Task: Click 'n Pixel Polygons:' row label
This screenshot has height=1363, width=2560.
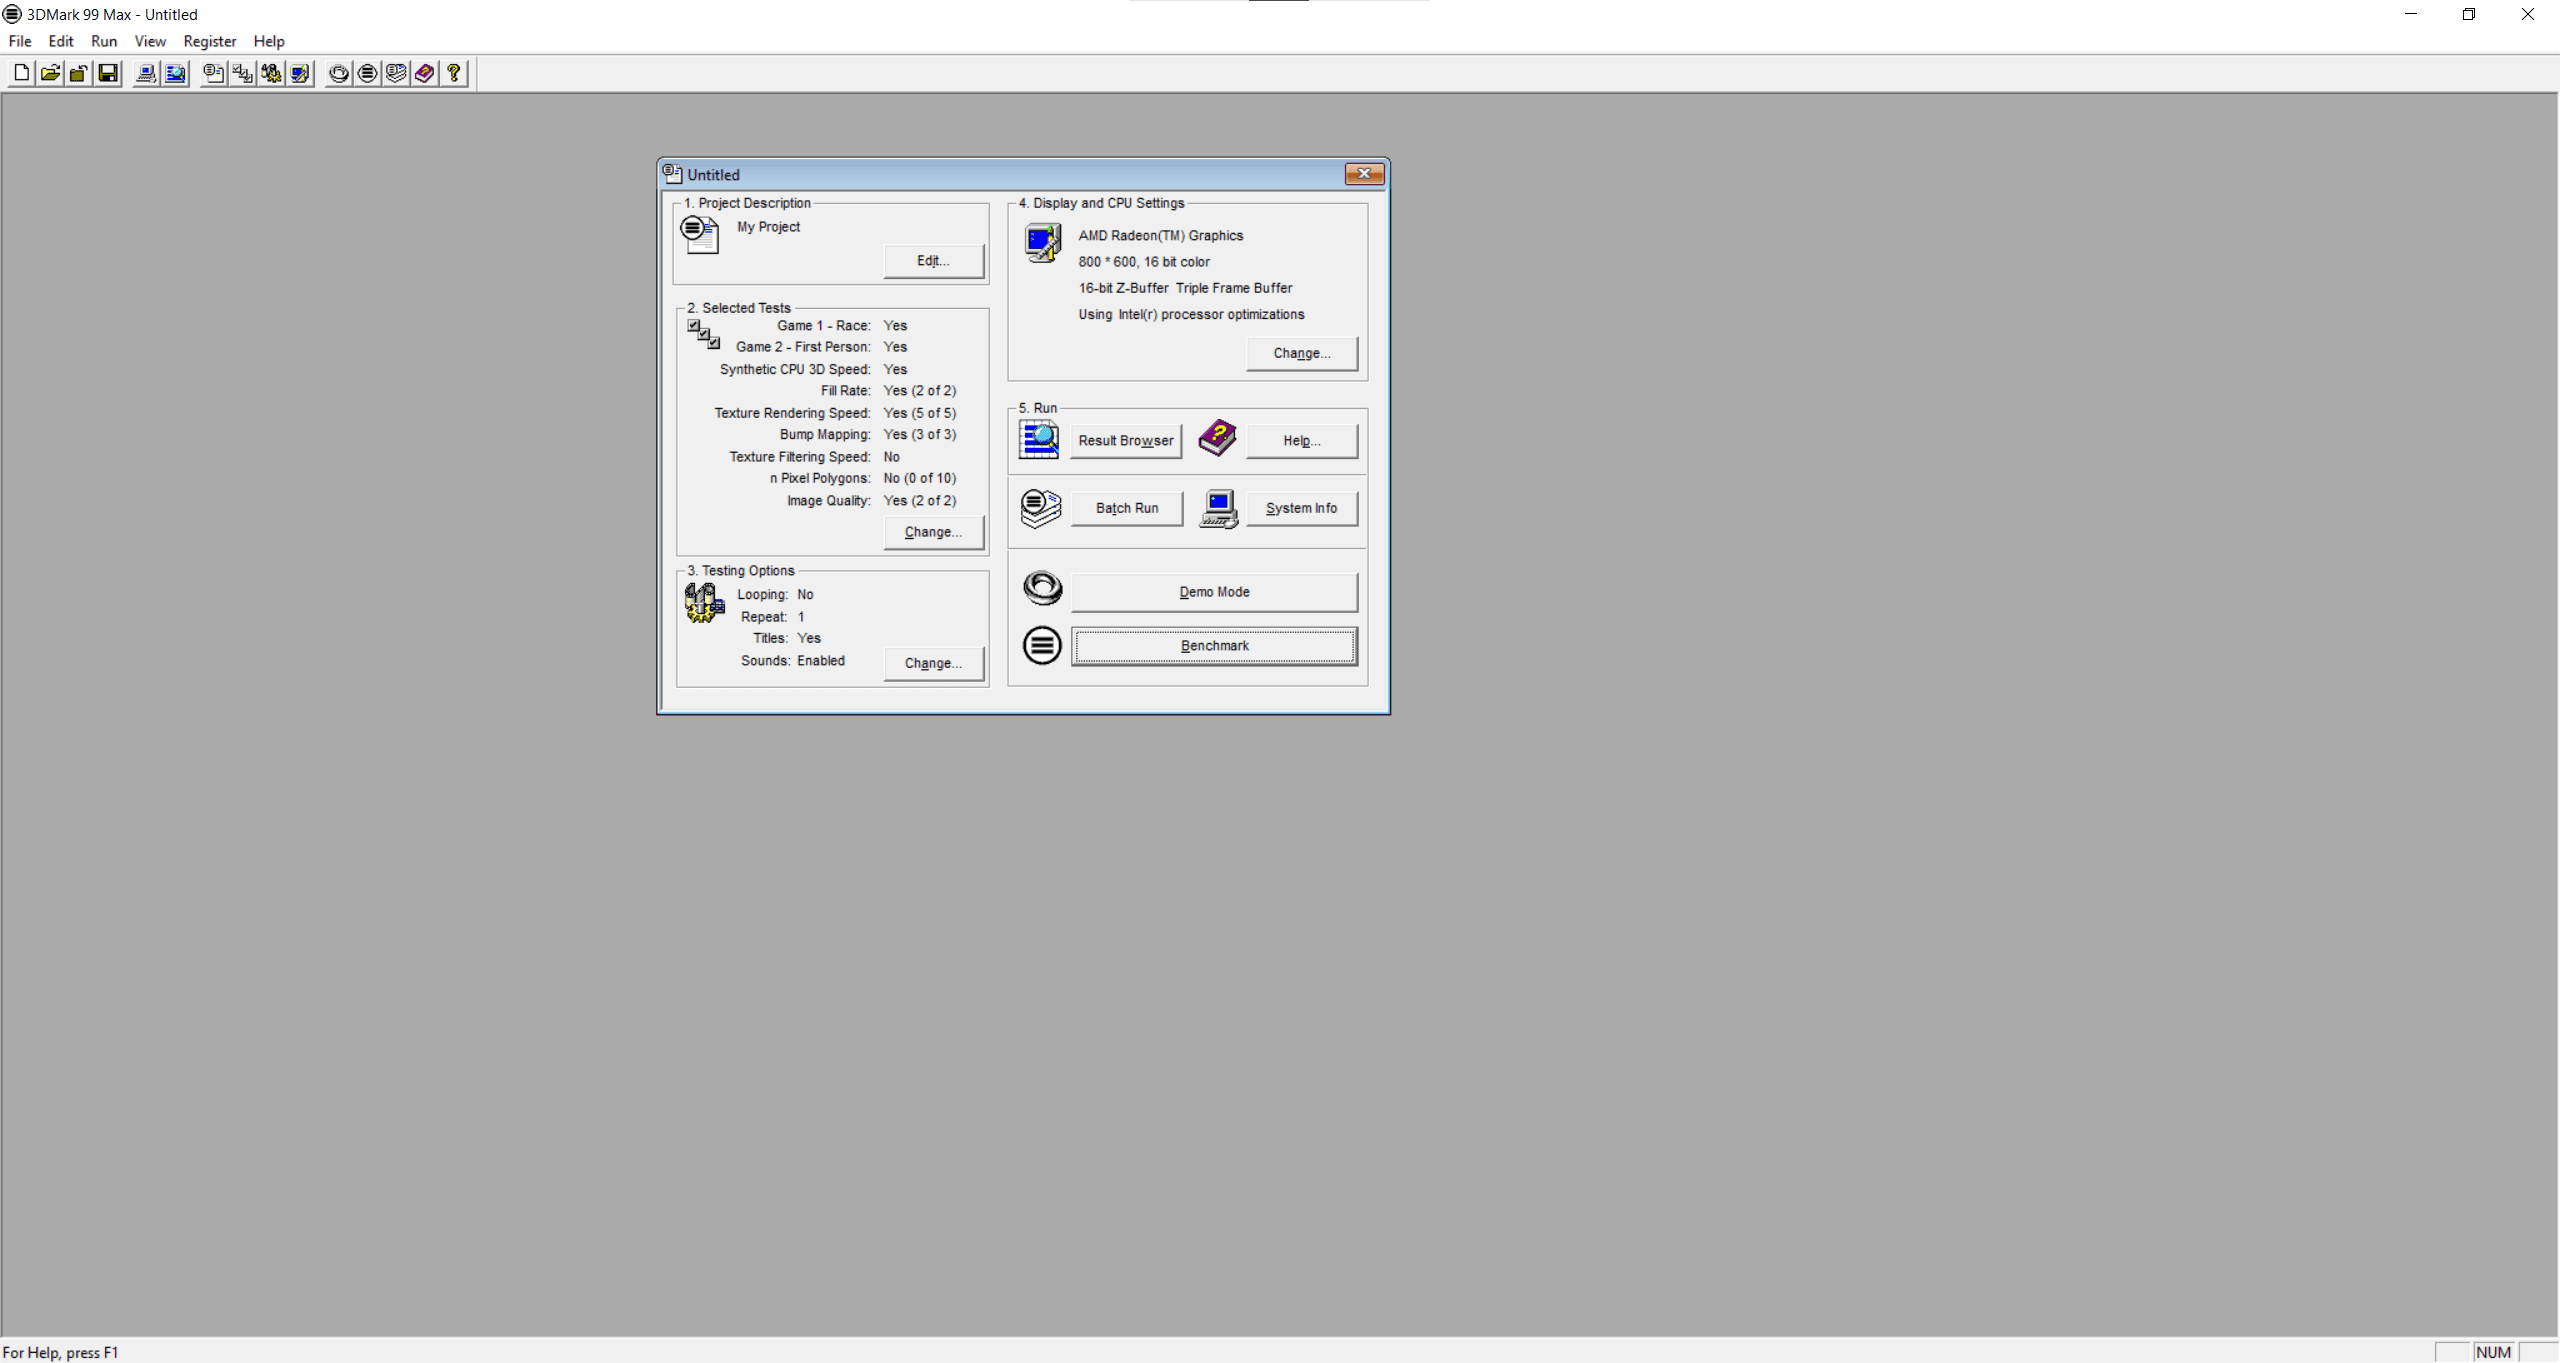Action: click(820, 478)
